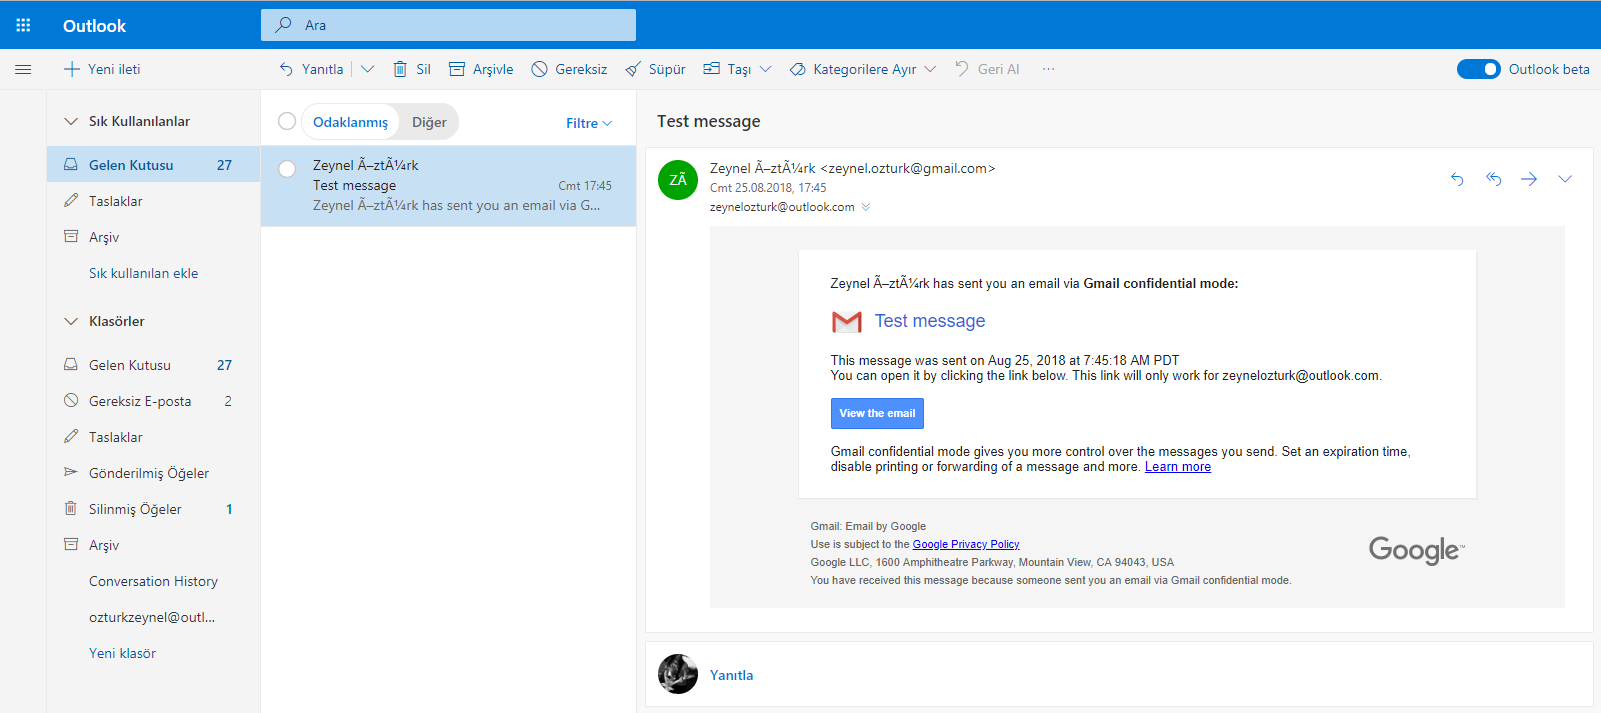1601x713 pixels.
Task: Click the search magnifier icon
Action: pos(284,25)
